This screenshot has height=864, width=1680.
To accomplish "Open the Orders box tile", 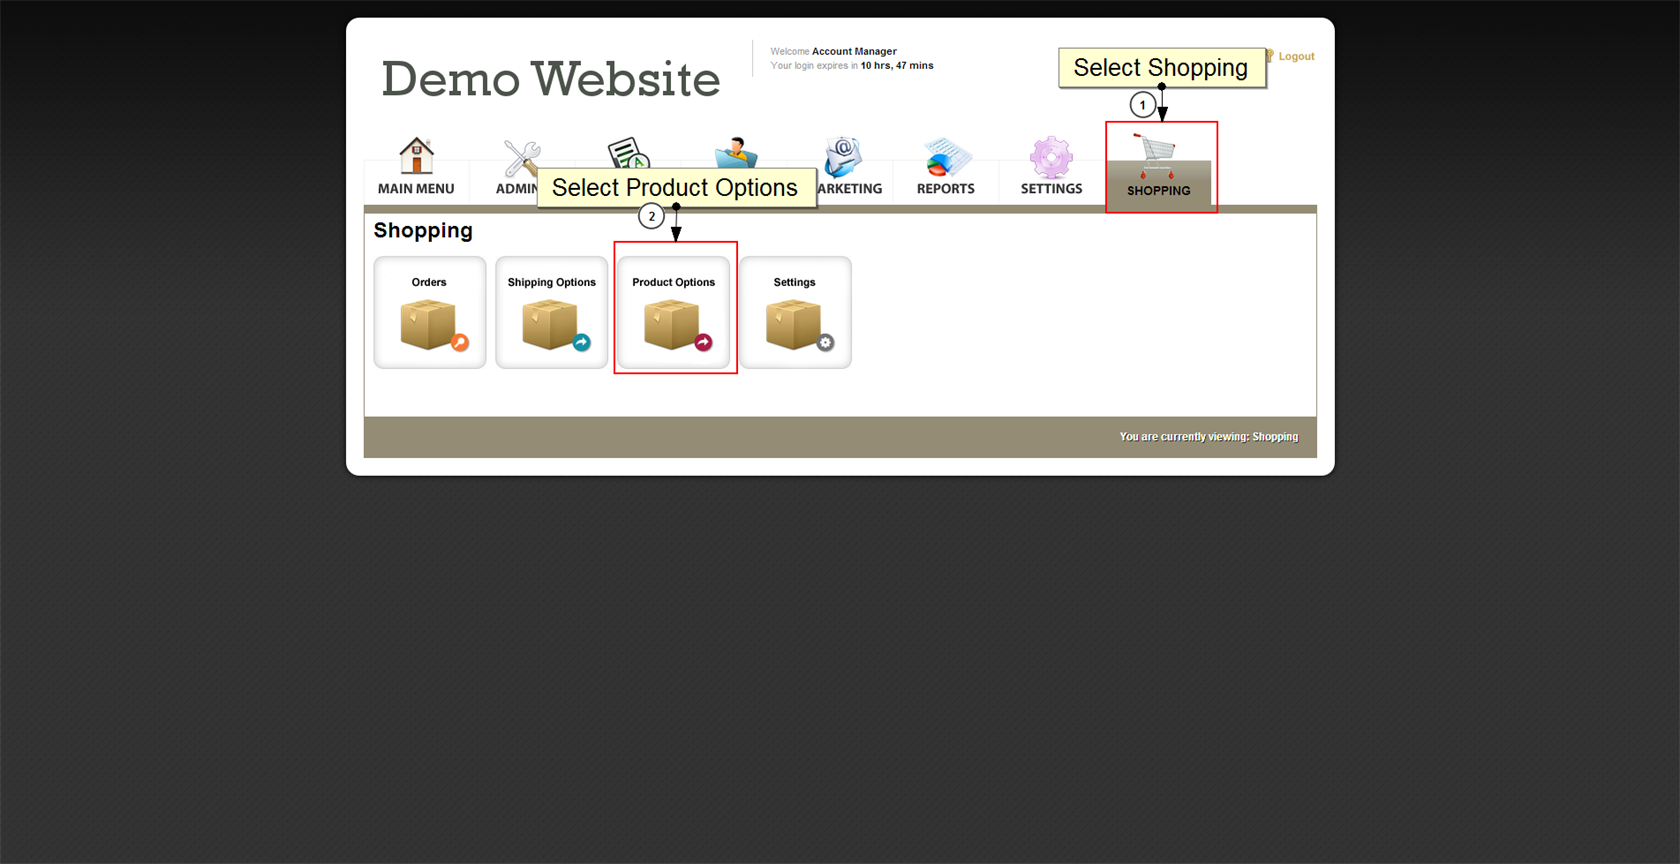I will click(x=430, y=313).
